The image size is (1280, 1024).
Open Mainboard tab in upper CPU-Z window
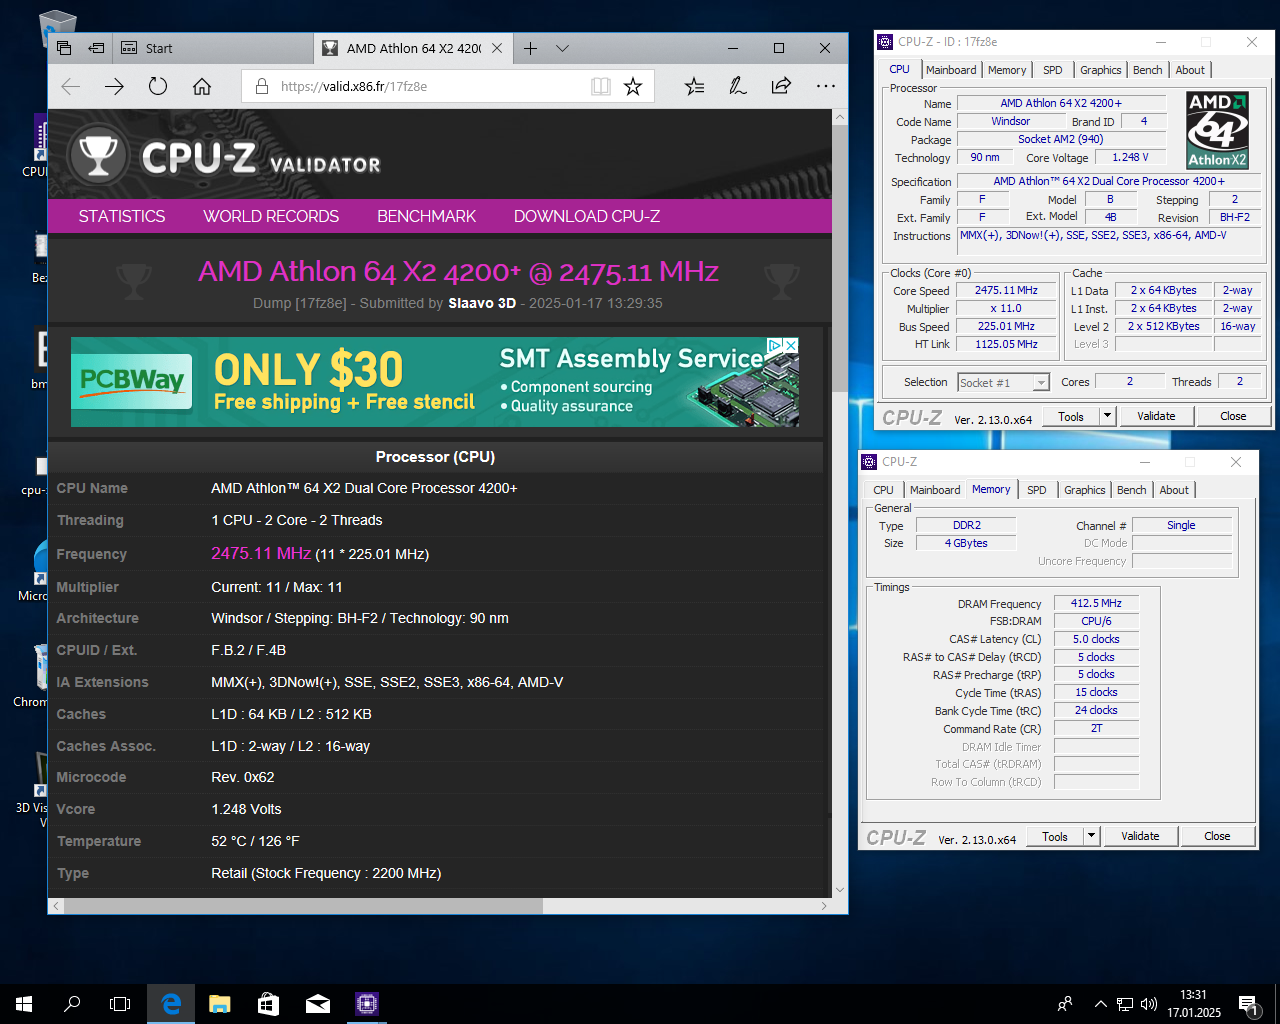[951, 70]
